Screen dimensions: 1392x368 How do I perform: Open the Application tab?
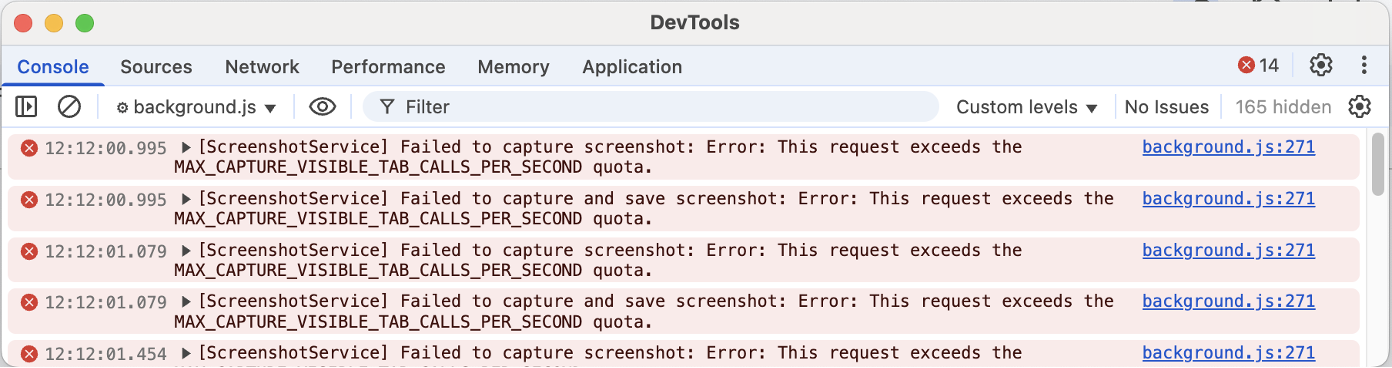(x=632, y=67)
